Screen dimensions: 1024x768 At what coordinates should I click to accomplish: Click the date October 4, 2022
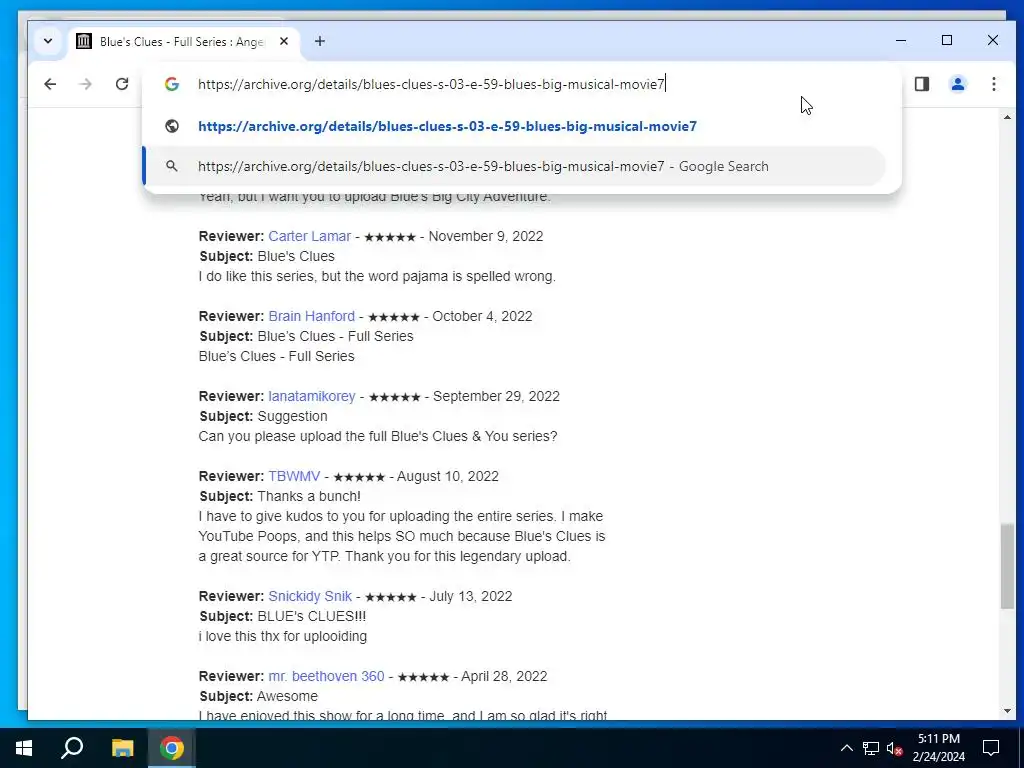coord(482,316)
